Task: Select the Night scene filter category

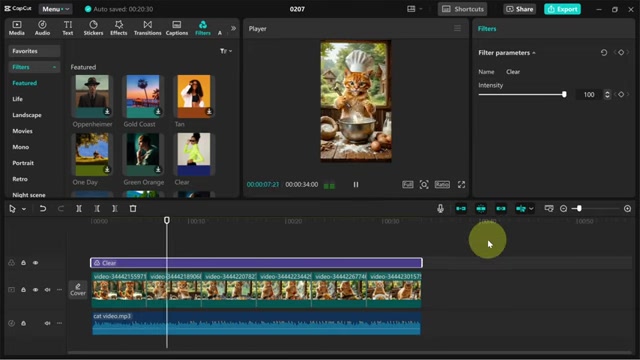Action: pyautogui.click(x=29, y=195)
